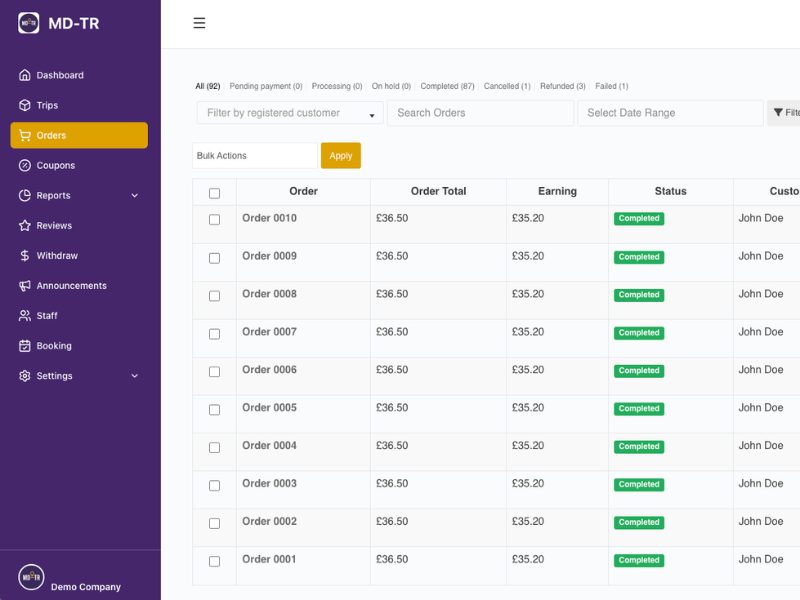Viewport: 800px width, 600px height.
Task: Filter by Pending payment (0)
Action: [266, 86]
